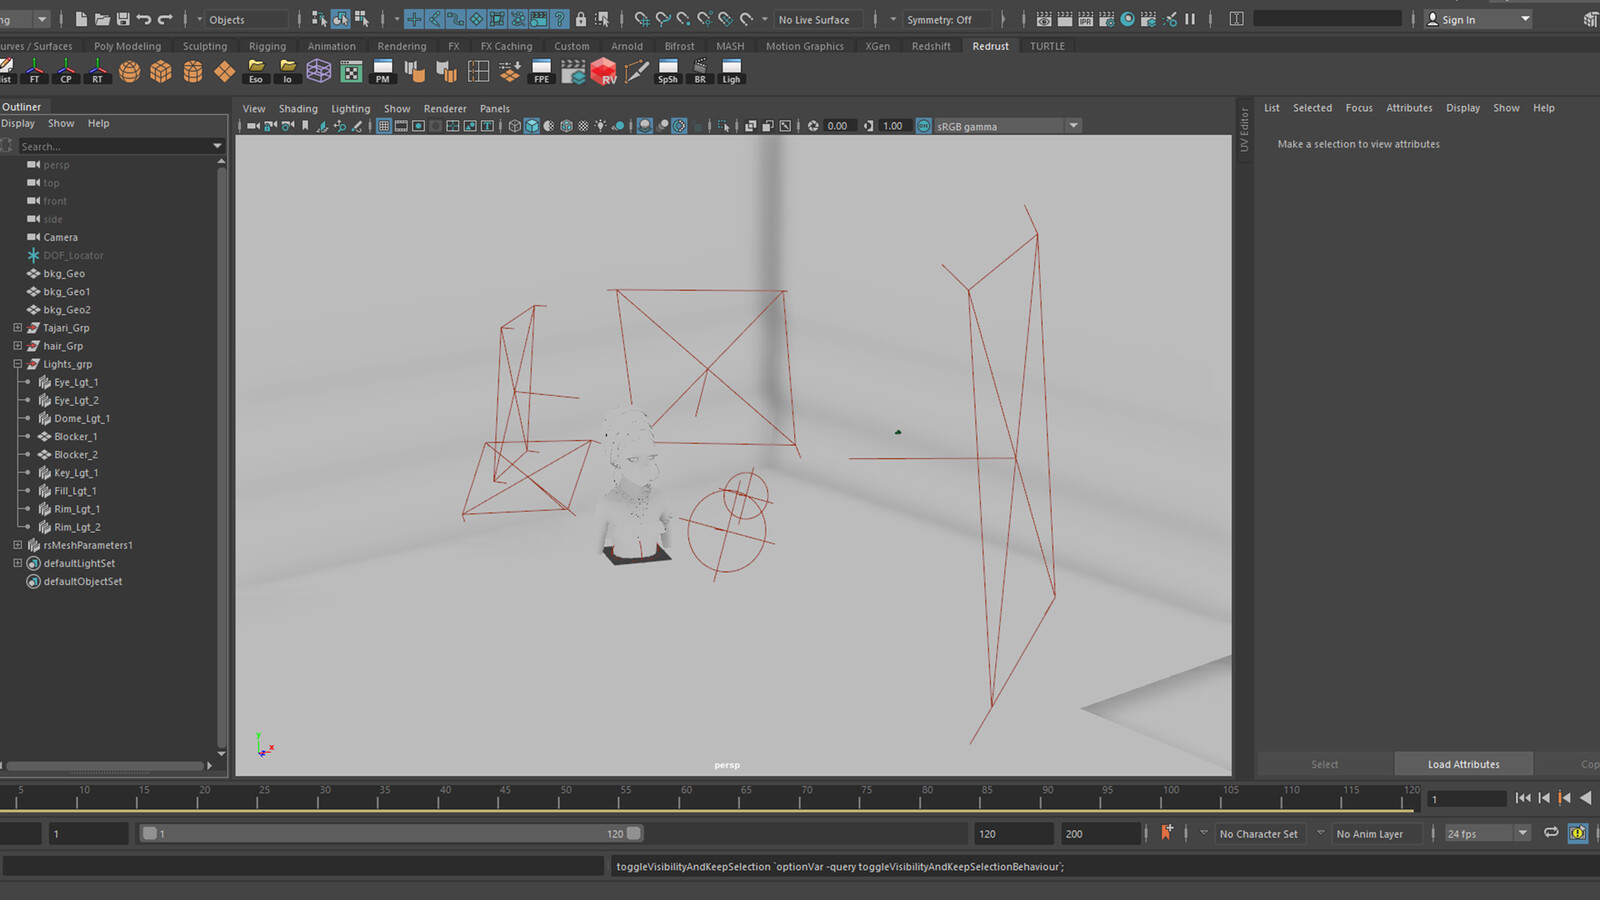
Task: Collapse the Lights_grp node
Action: 17,364
